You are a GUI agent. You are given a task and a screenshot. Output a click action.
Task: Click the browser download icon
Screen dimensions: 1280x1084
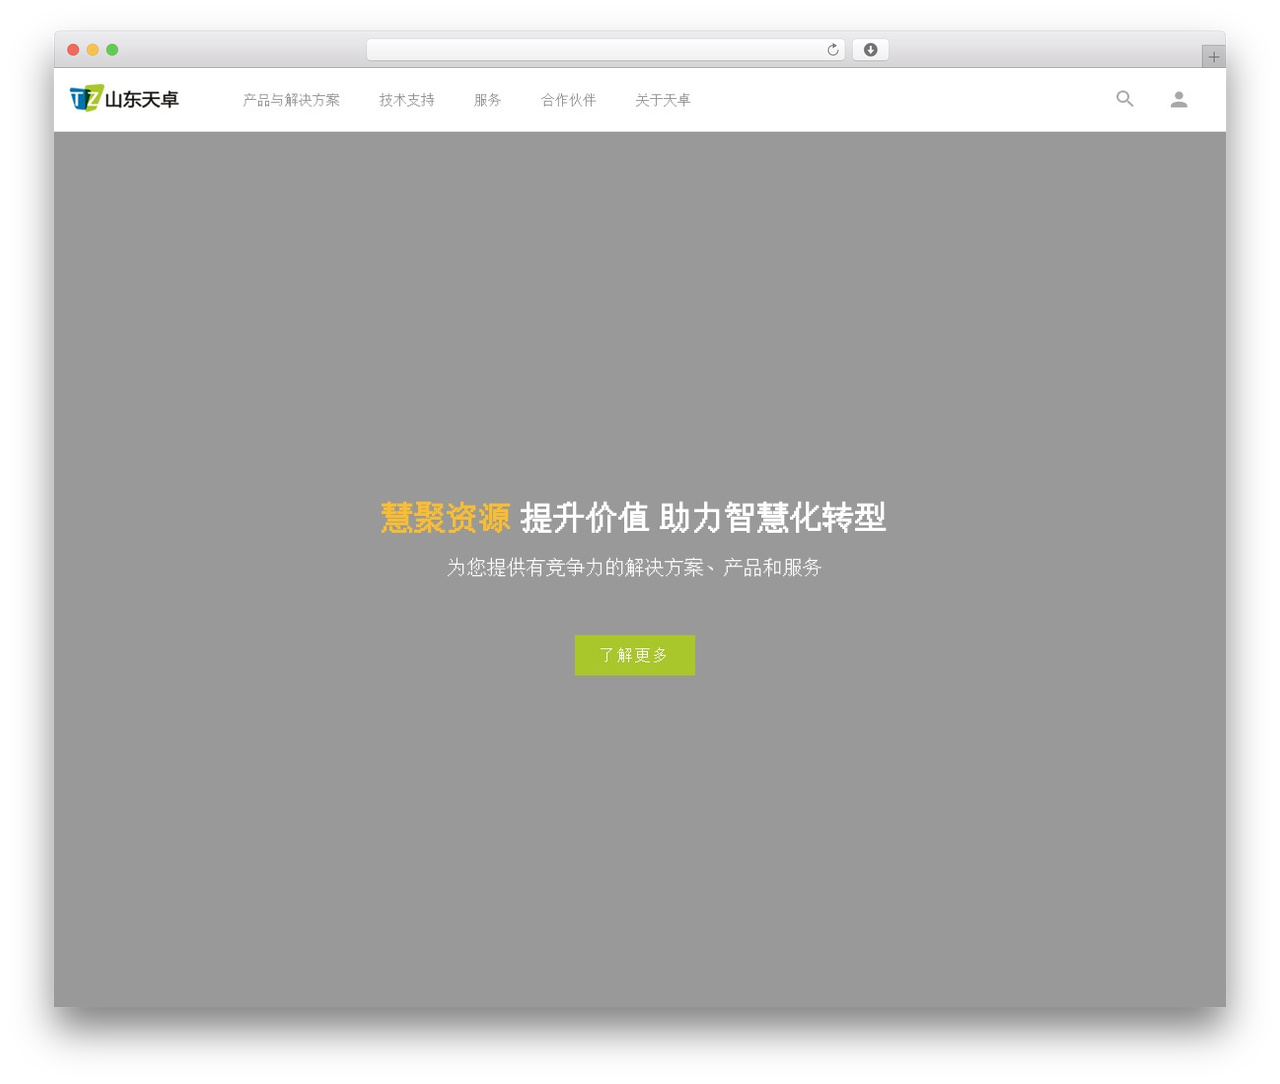(x=870, y=50)
